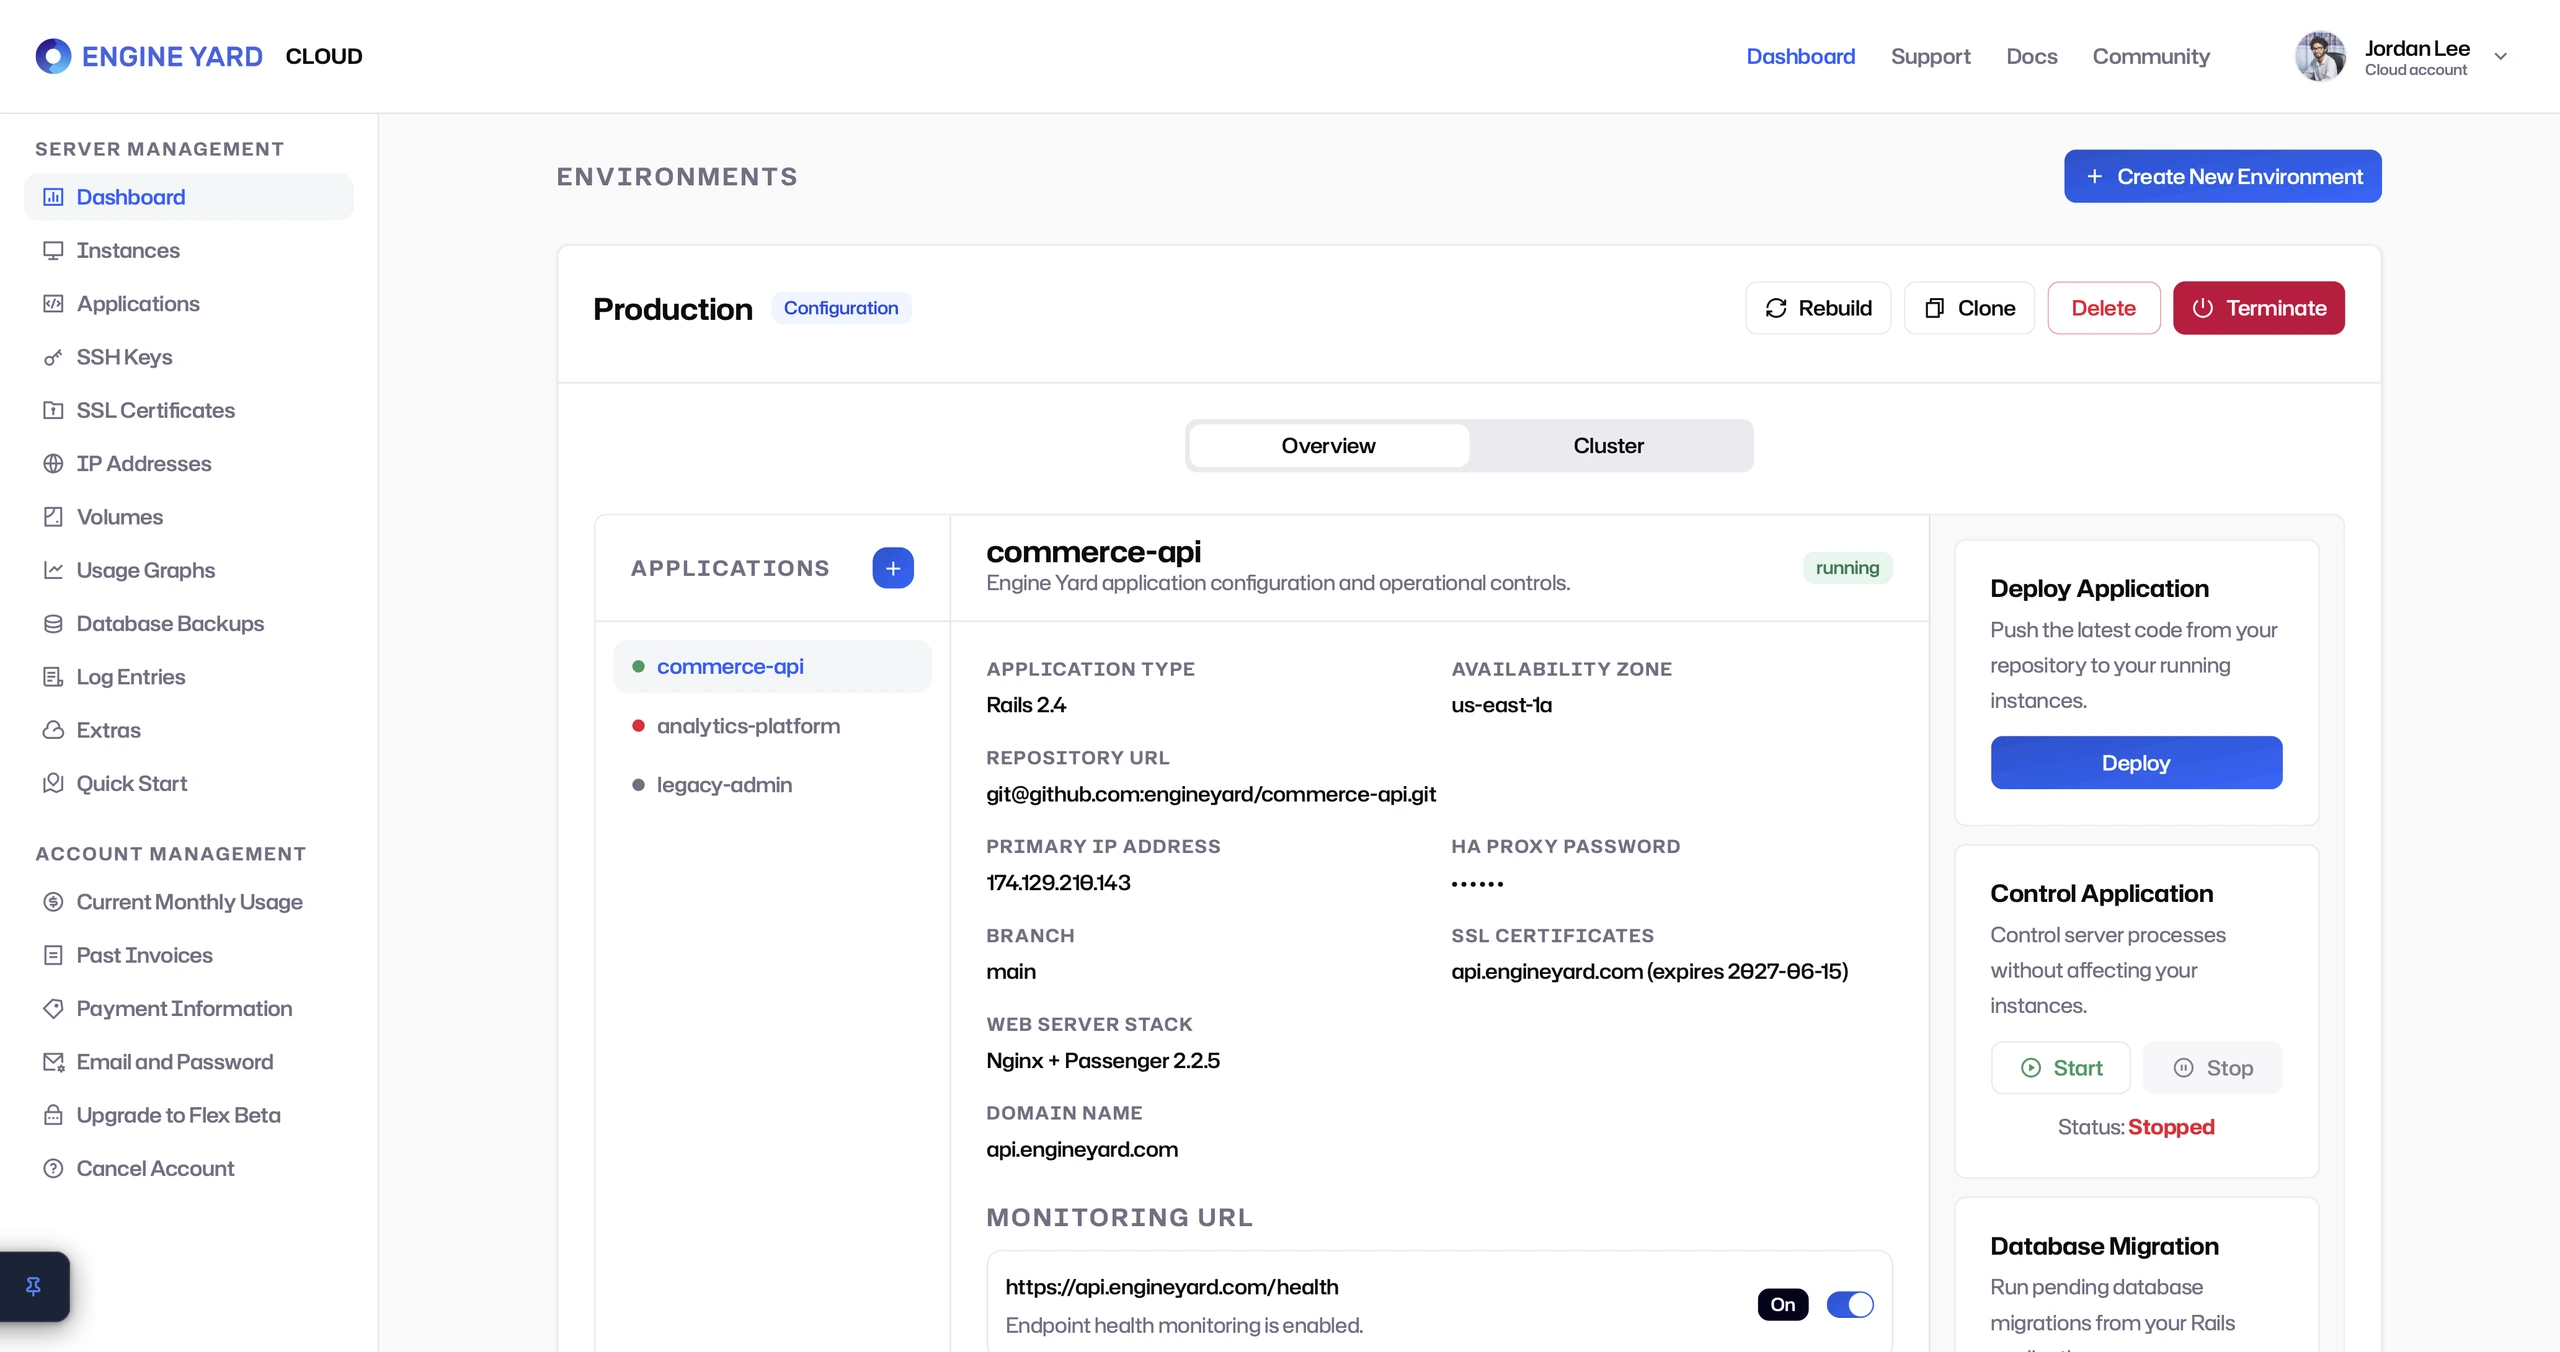Toggle the health monitoring URL switch
This screenshot has height=1352, width=2560.
click(x=1850, y=1304)
